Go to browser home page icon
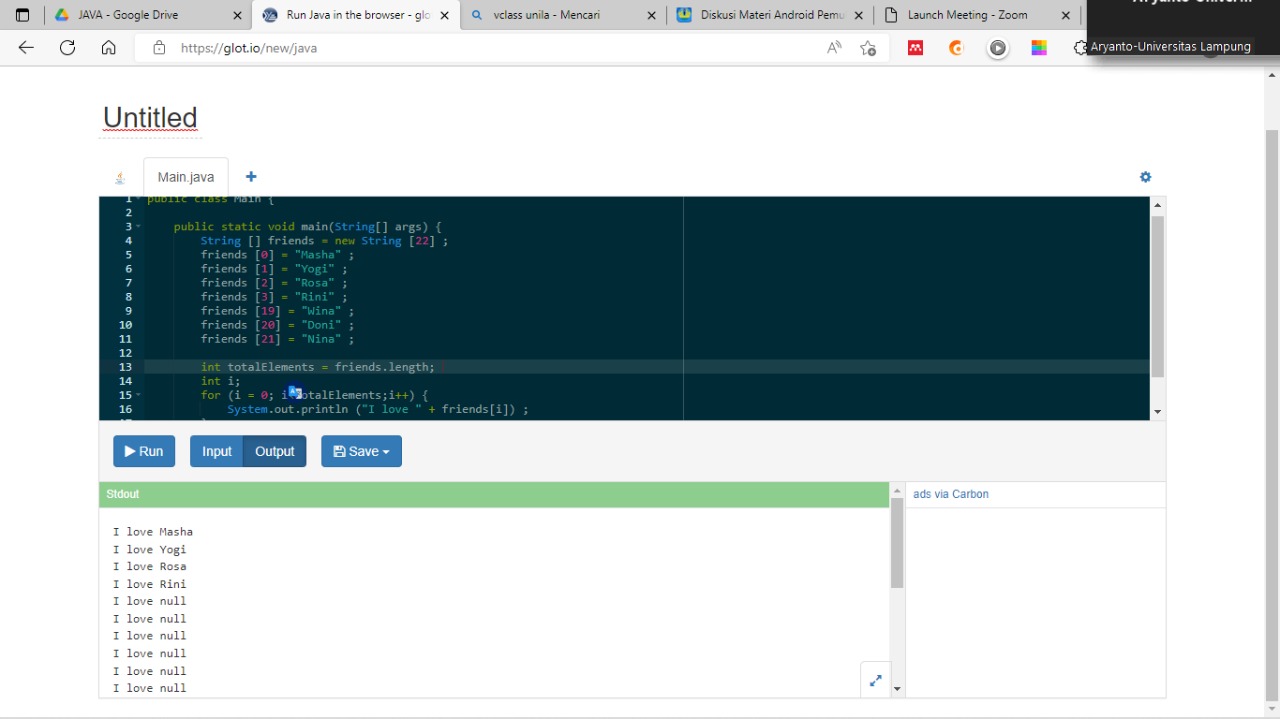The height and width of the screenshot is (719, 1280). click(109, 48)
